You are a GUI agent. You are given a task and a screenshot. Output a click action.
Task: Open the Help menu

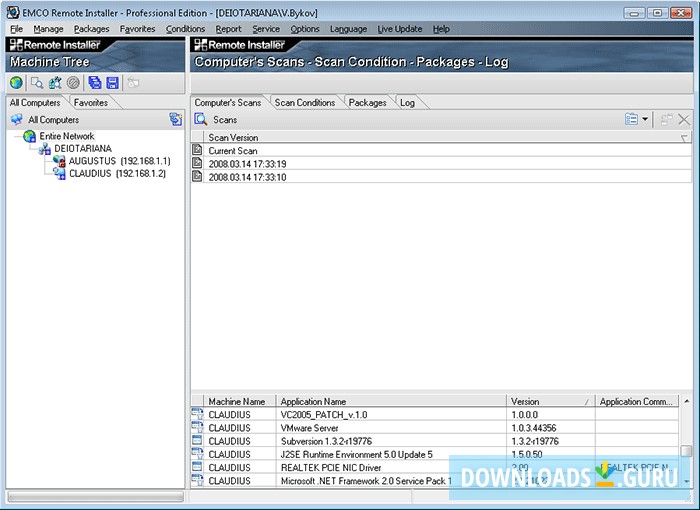tap(441, 29)
